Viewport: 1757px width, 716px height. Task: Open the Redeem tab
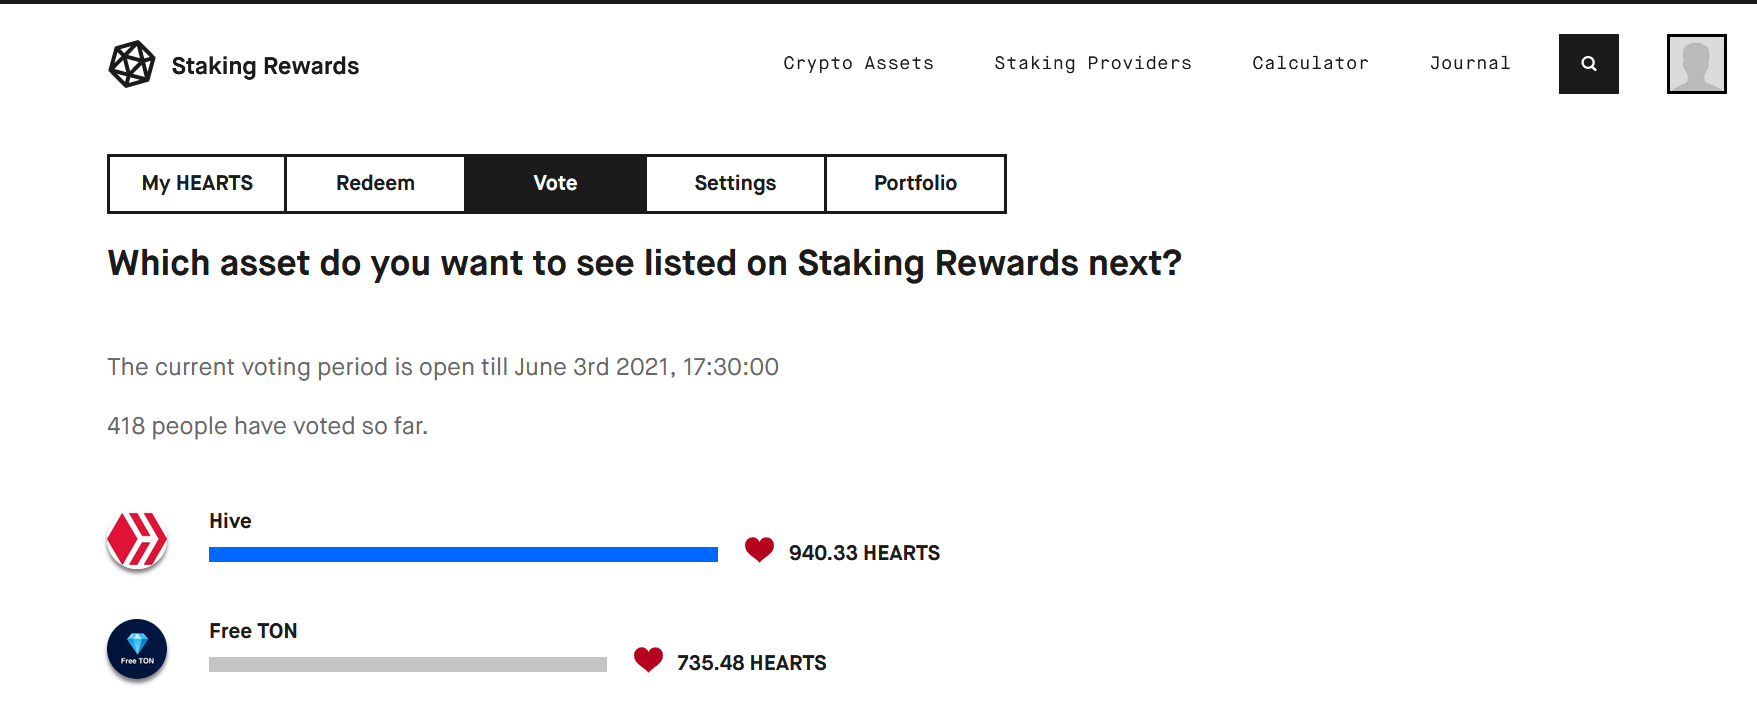[375, 184]
